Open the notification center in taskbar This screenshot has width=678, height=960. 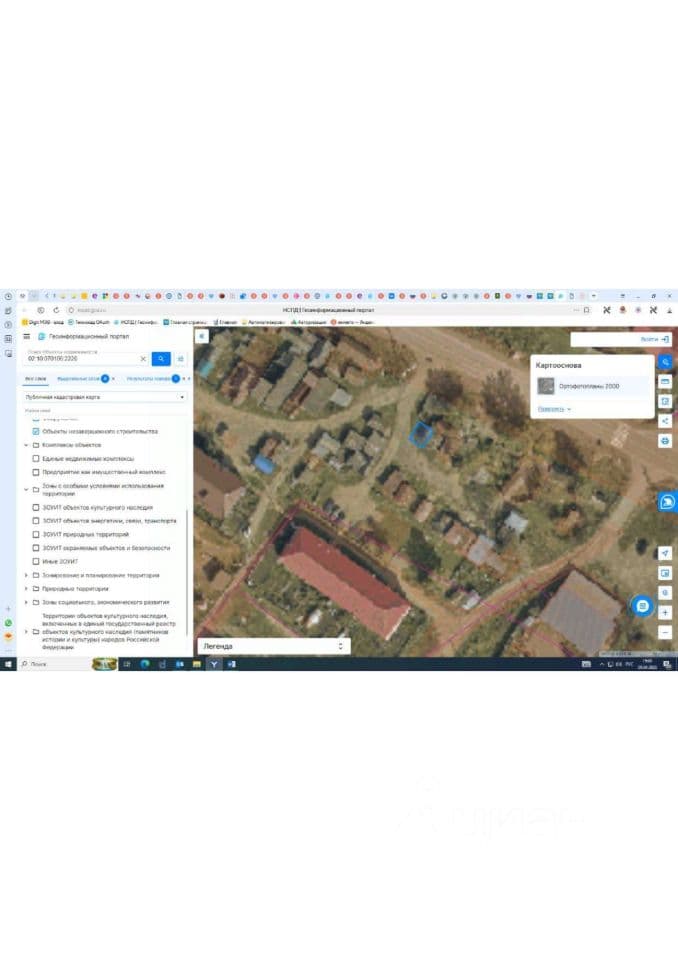pos(667,664)
